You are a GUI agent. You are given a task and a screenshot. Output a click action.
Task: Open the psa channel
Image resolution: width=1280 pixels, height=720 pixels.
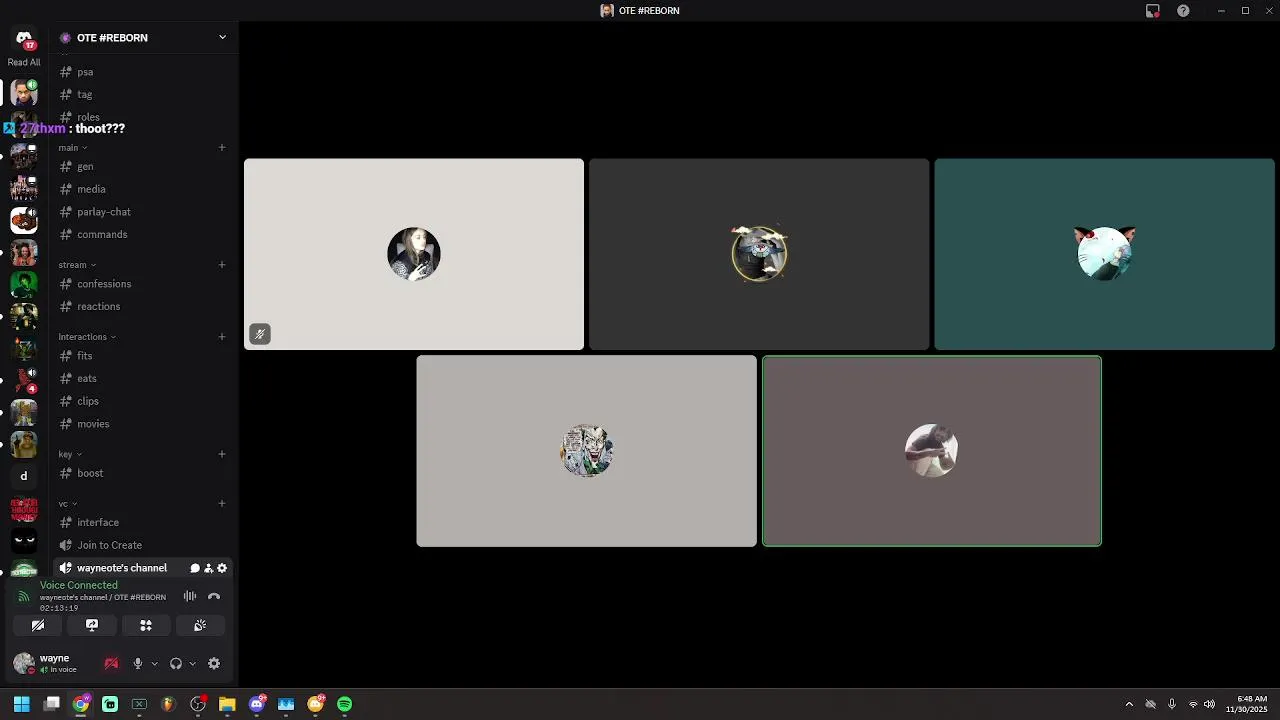(144, 72)
